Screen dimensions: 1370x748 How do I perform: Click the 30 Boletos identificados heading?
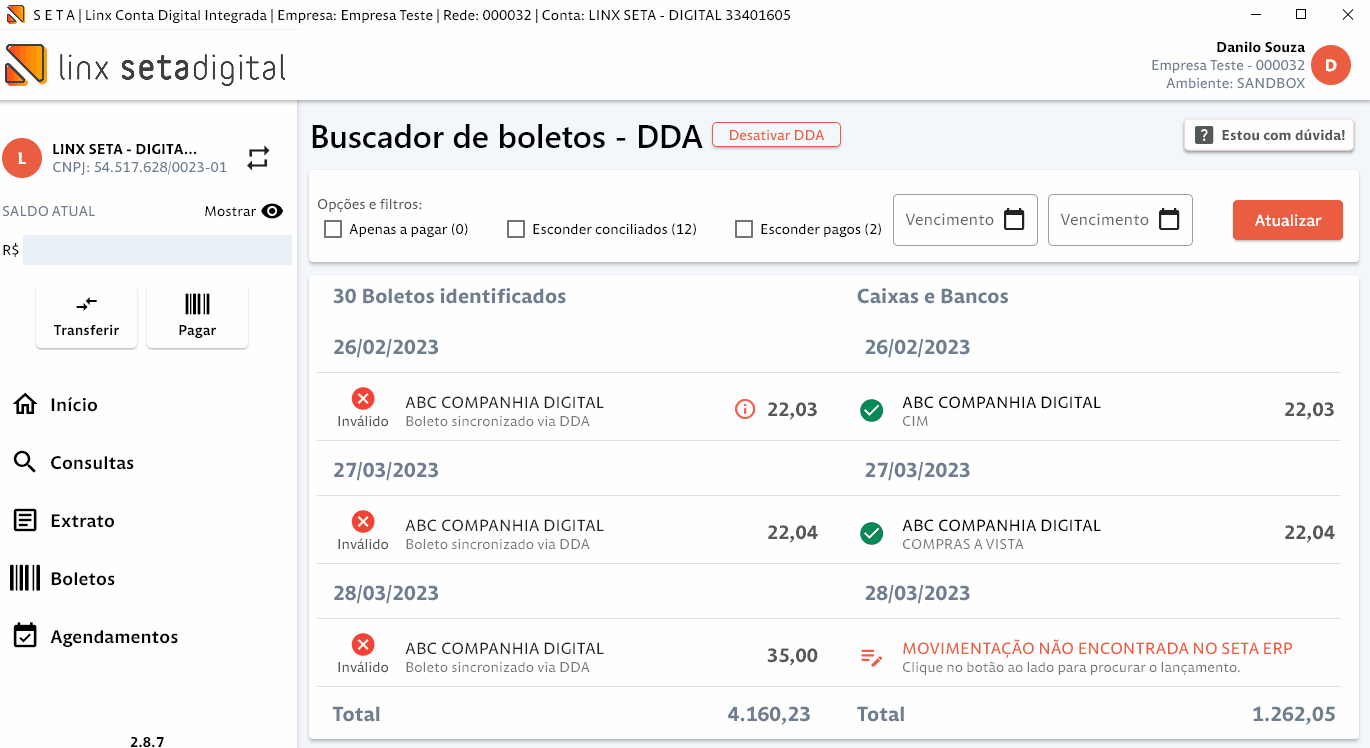click(x=450, y=296)
